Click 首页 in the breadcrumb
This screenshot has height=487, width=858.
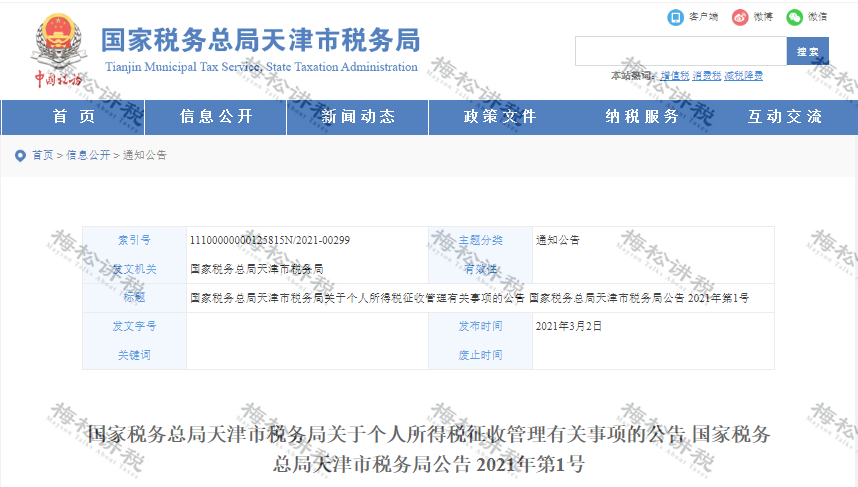(x=43, y=155)
